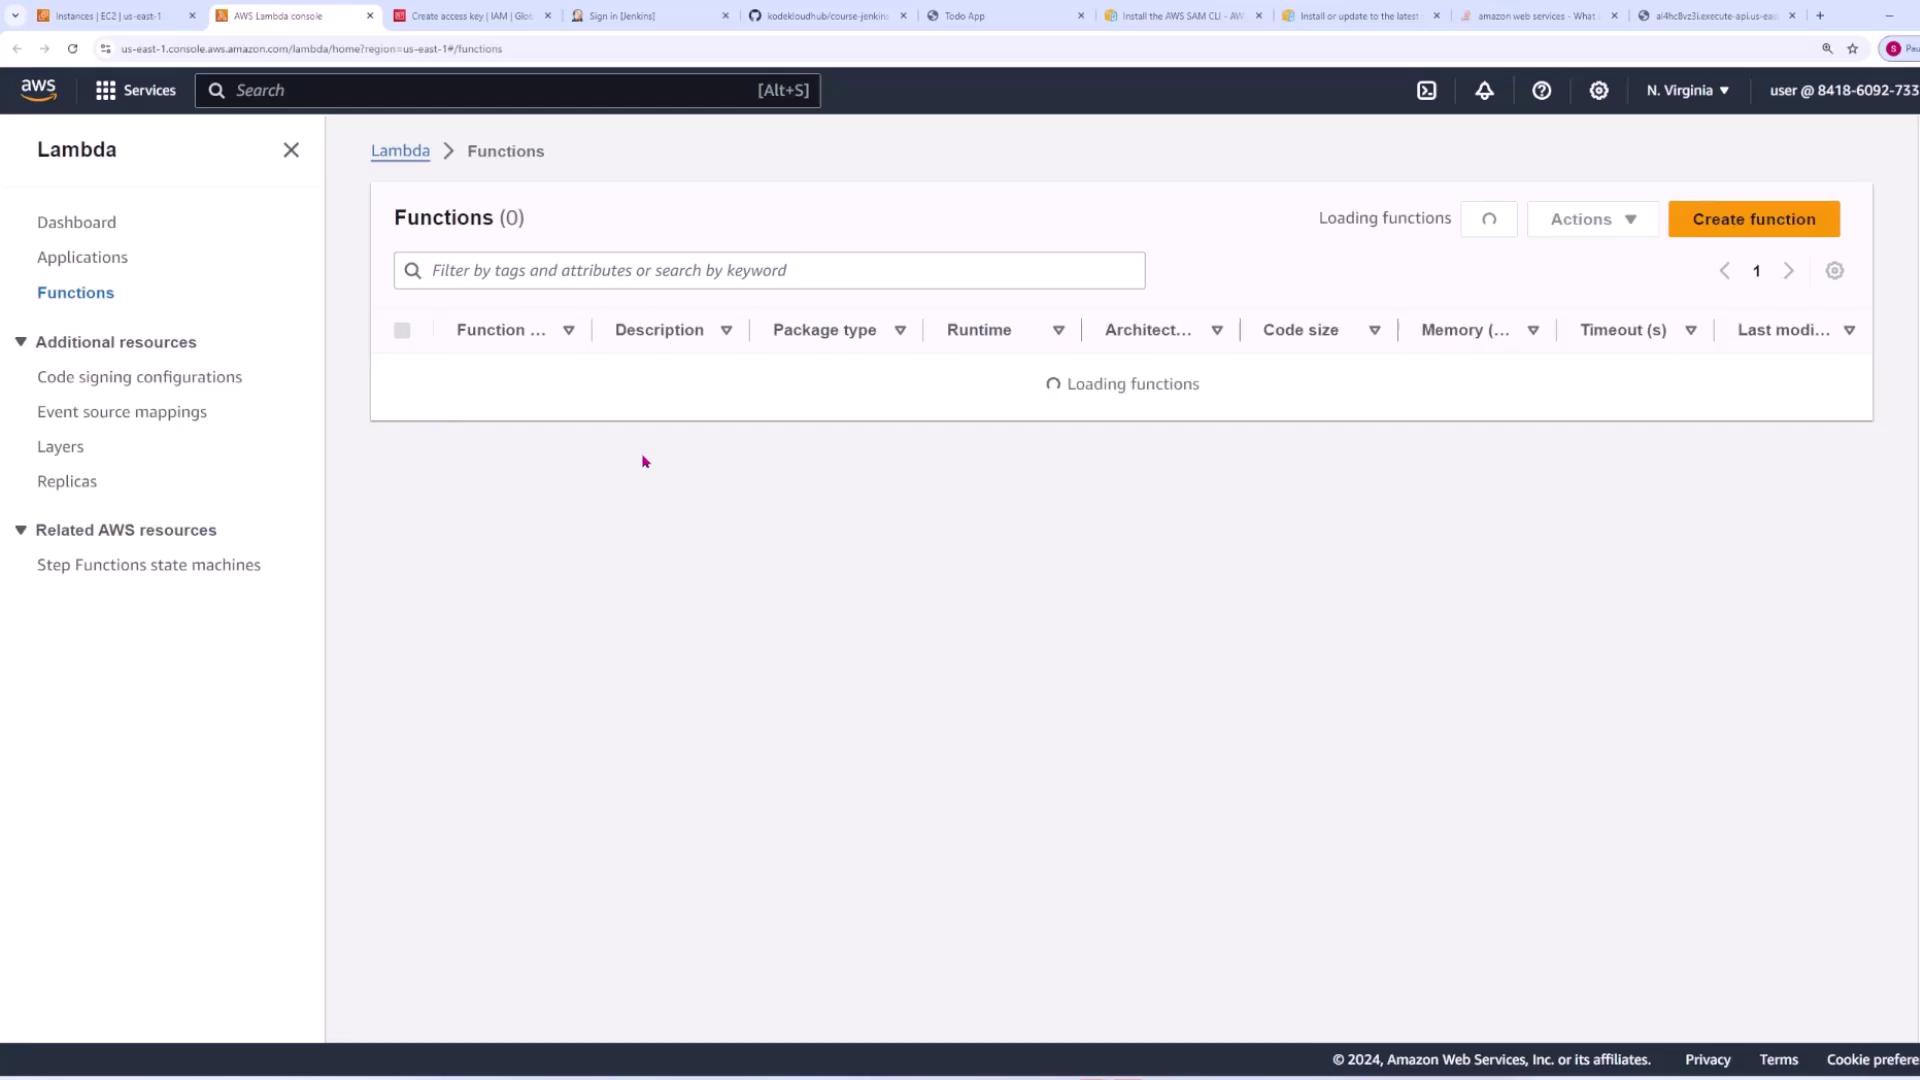Open the N. Virginia region selector
This screenshot has height=1080, width=1920.
pyautogui.click(x=1687, y=90)
